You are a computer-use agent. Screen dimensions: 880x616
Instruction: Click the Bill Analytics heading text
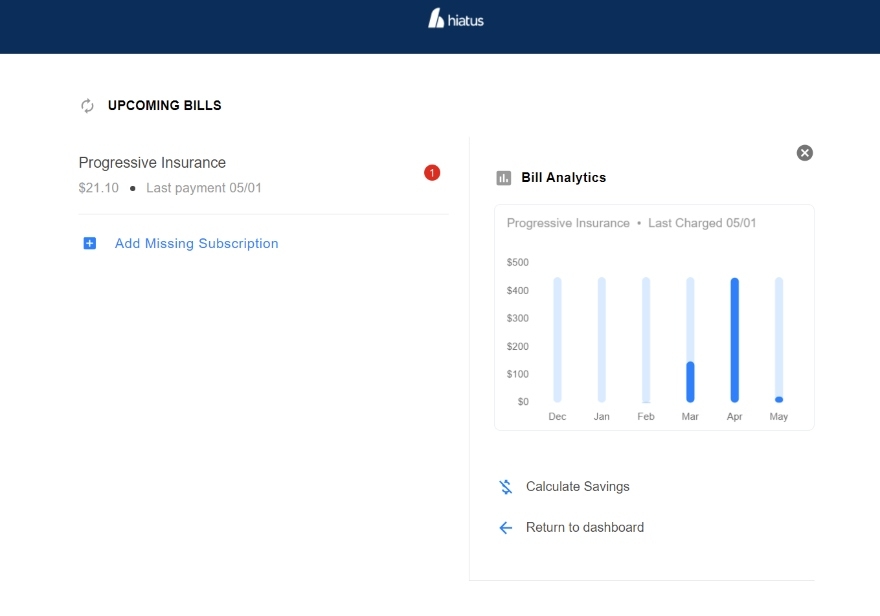[x=563, y=177]
